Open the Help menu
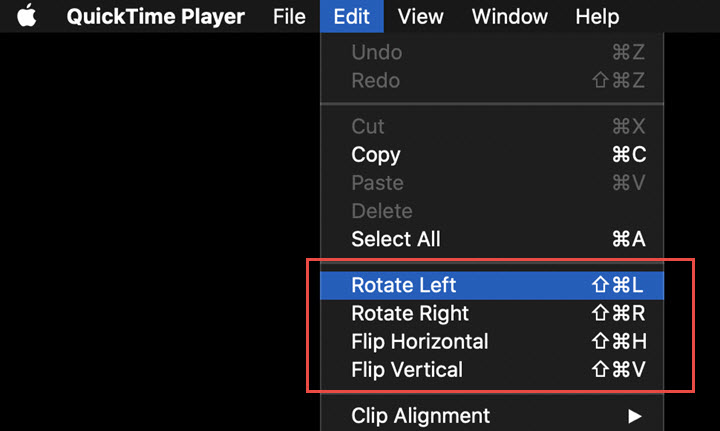The width and height of the screenshot is (720, 431). click(597, 17)
